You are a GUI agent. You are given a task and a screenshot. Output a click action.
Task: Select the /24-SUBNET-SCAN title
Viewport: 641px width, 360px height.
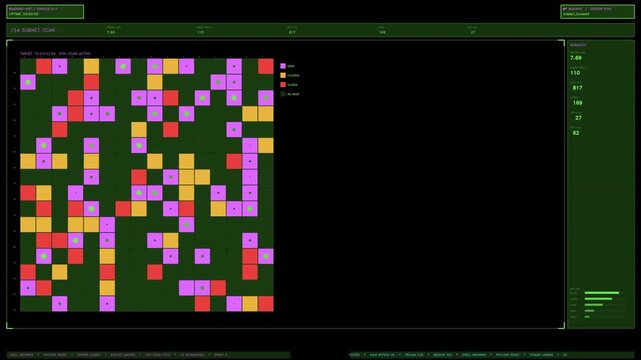click(33, 30)
